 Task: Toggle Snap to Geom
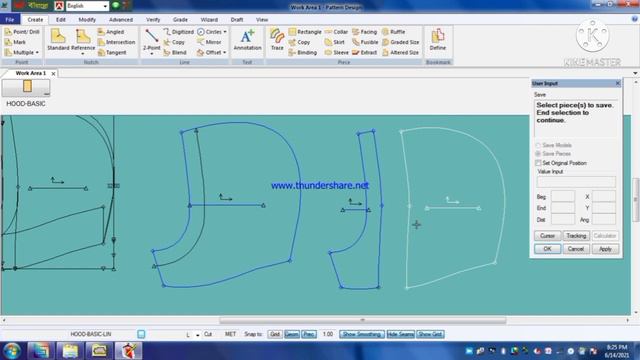tap(291, 334)
